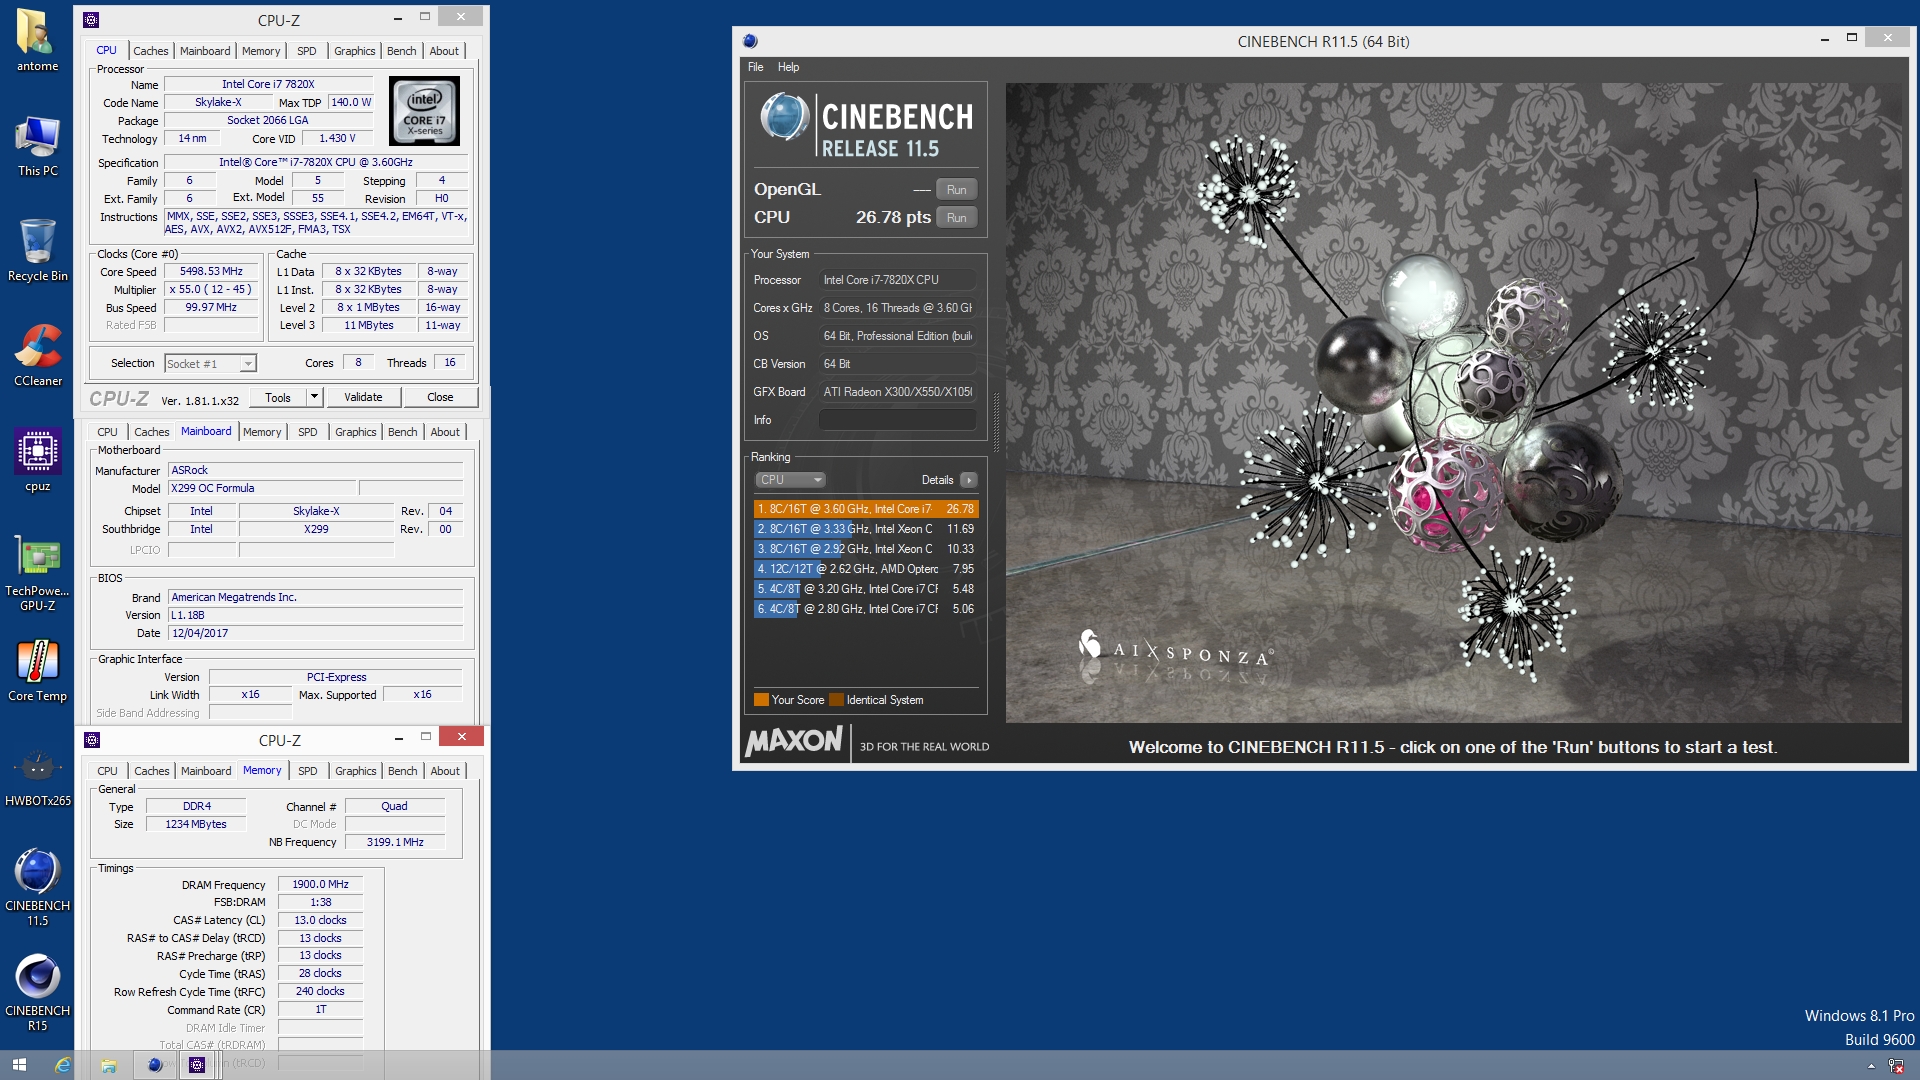Click the Core Speed value 5498.53 MHz
The height and width of the screenshot is (1080, 1920).
[x=211, y=272]
